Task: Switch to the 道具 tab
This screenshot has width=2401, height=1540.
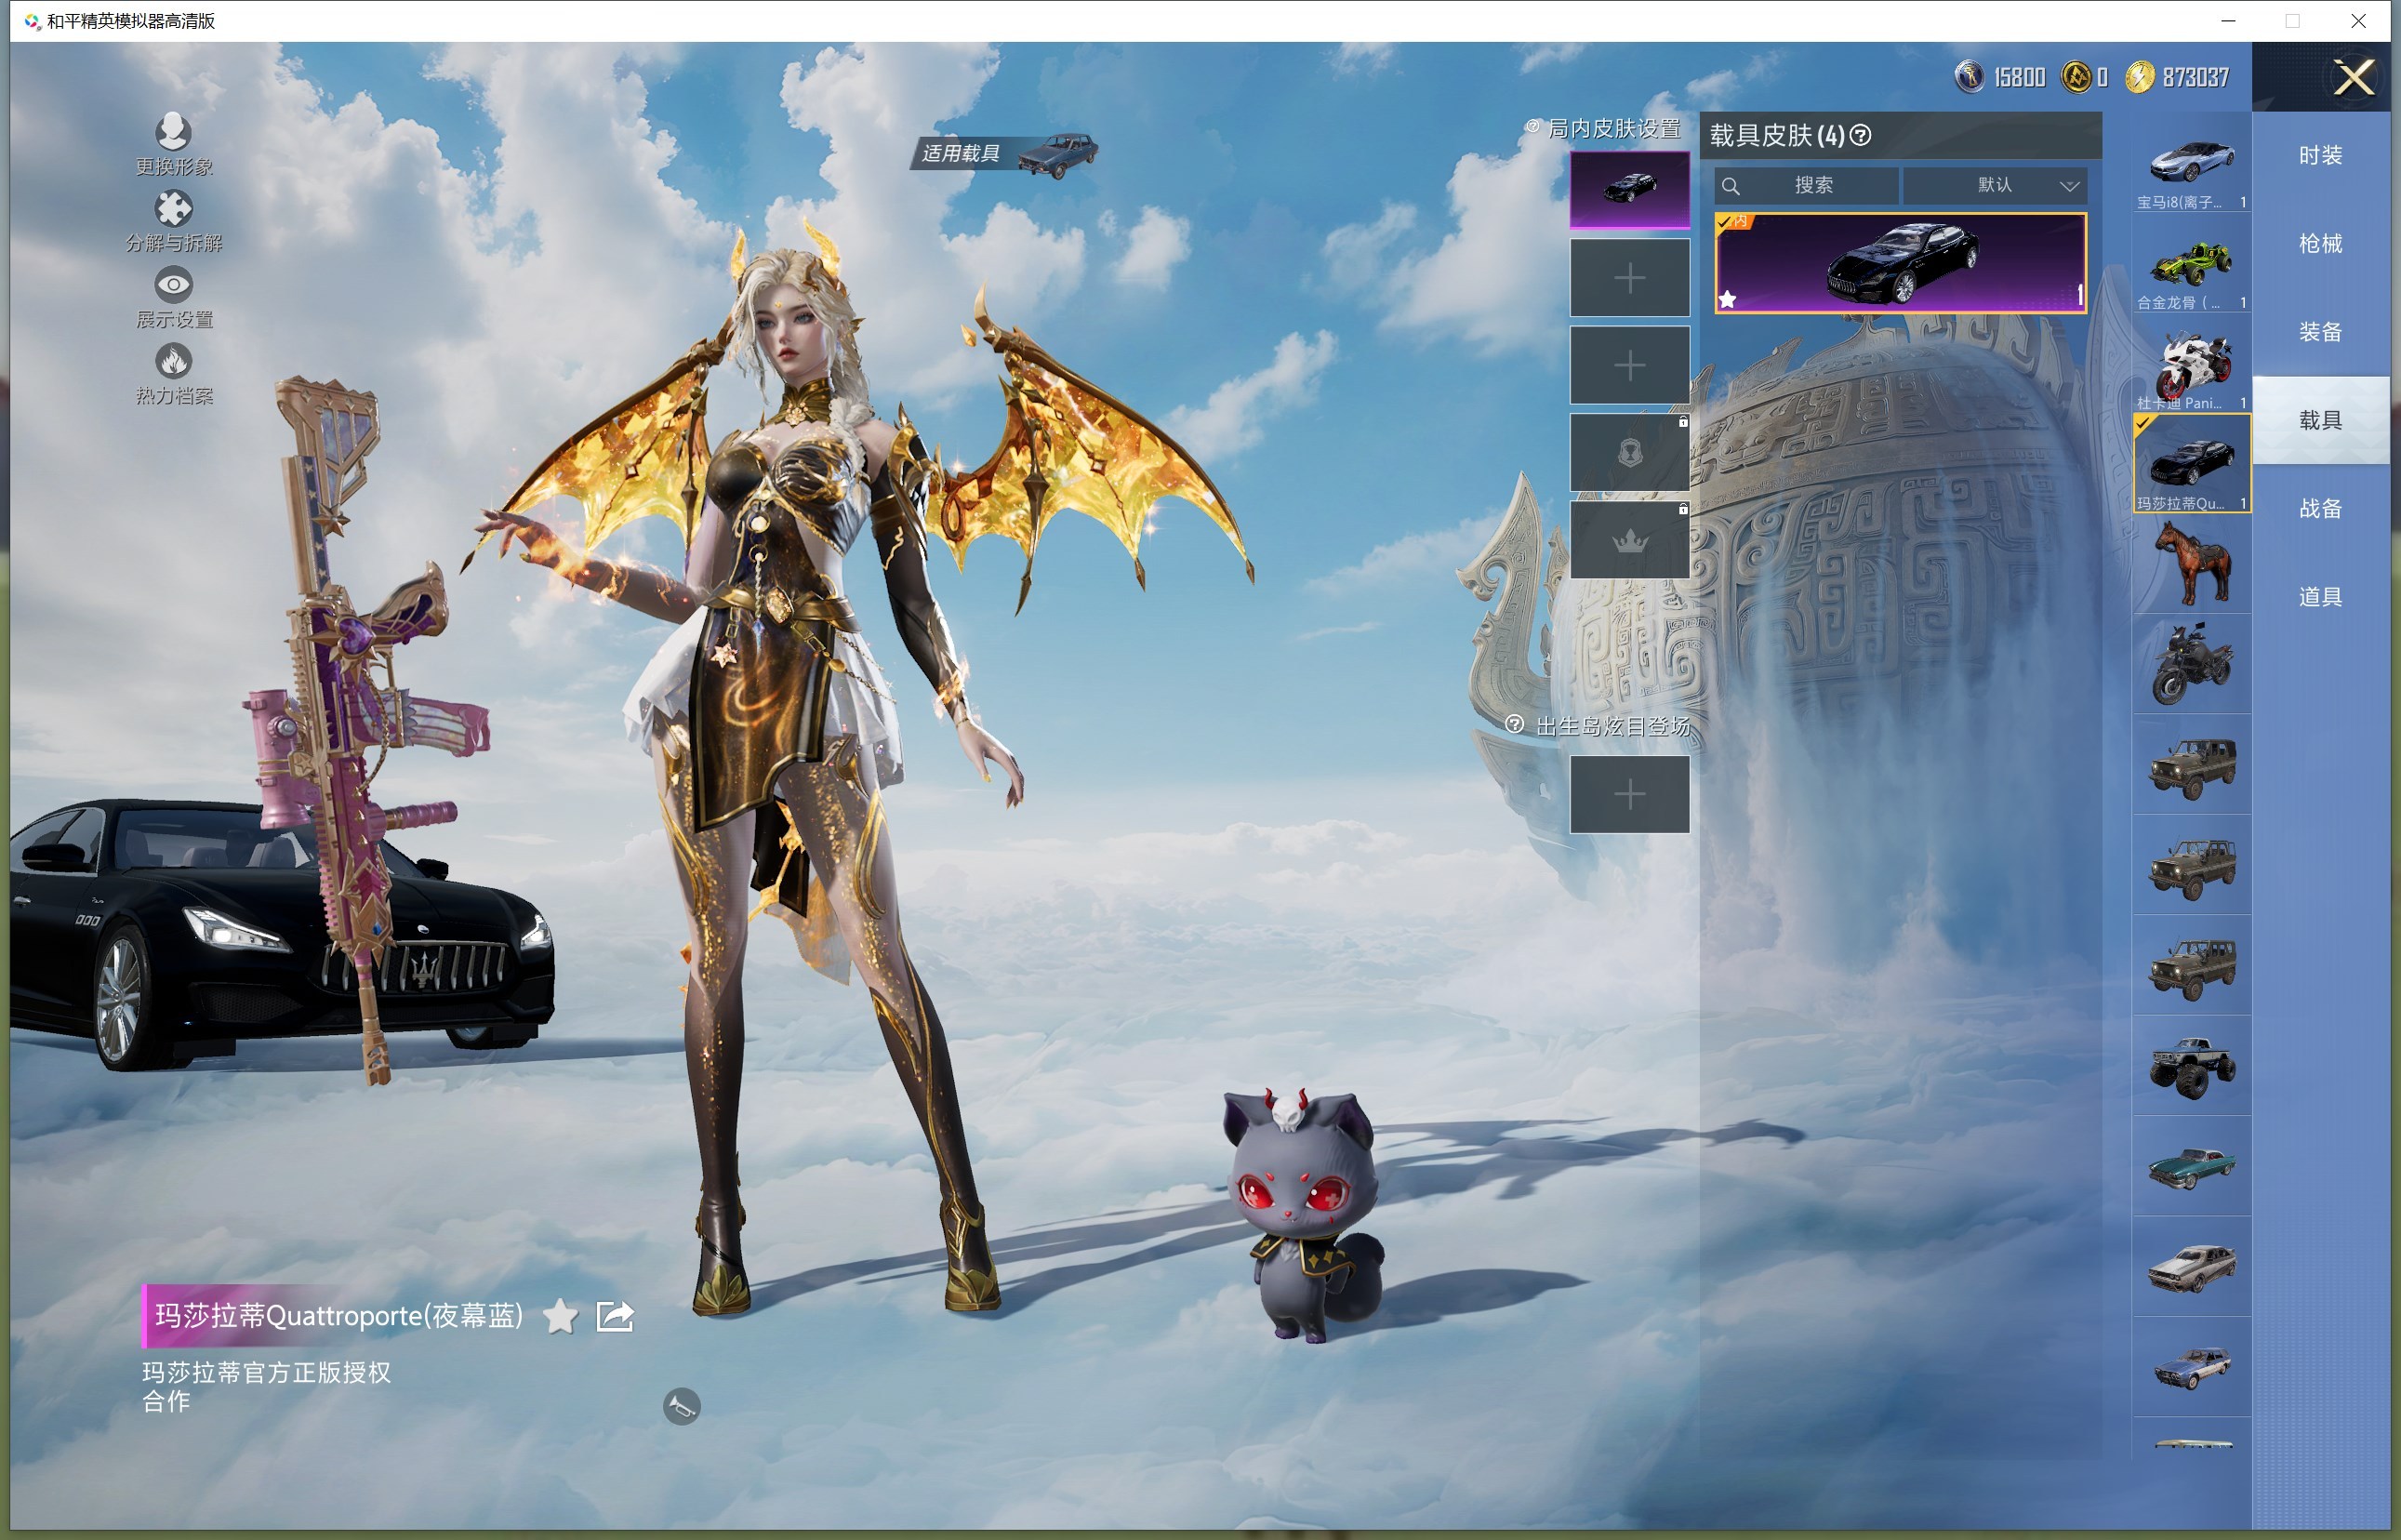Action: tap(2321, 596)
